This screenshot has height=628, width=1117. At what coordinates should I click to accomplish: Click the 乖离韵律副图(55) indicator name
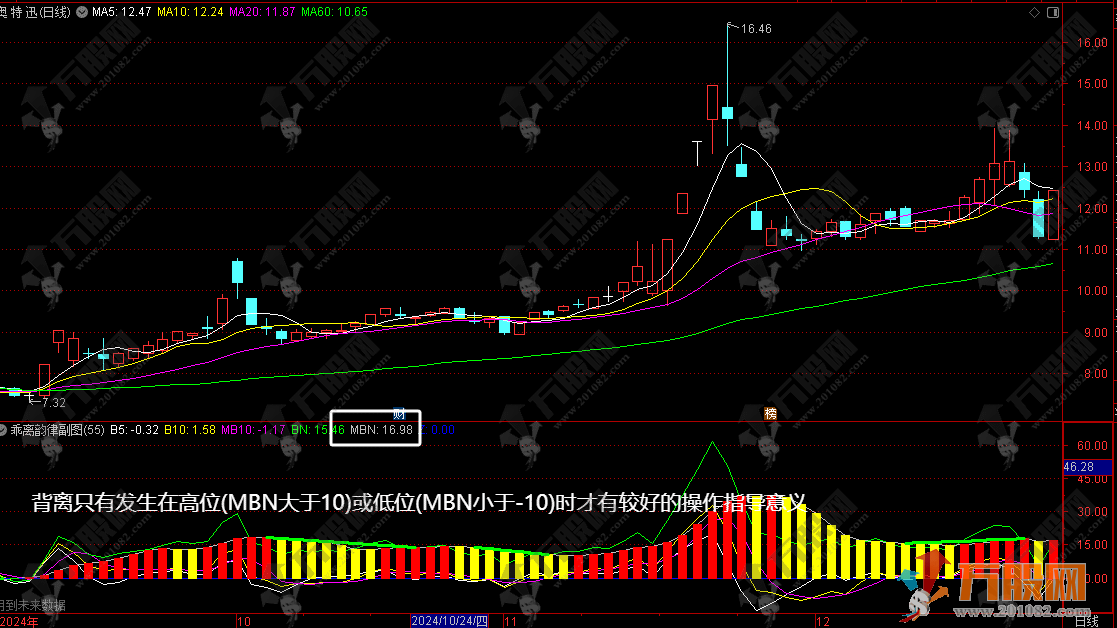pyautogui.click(x=57, y=430)
